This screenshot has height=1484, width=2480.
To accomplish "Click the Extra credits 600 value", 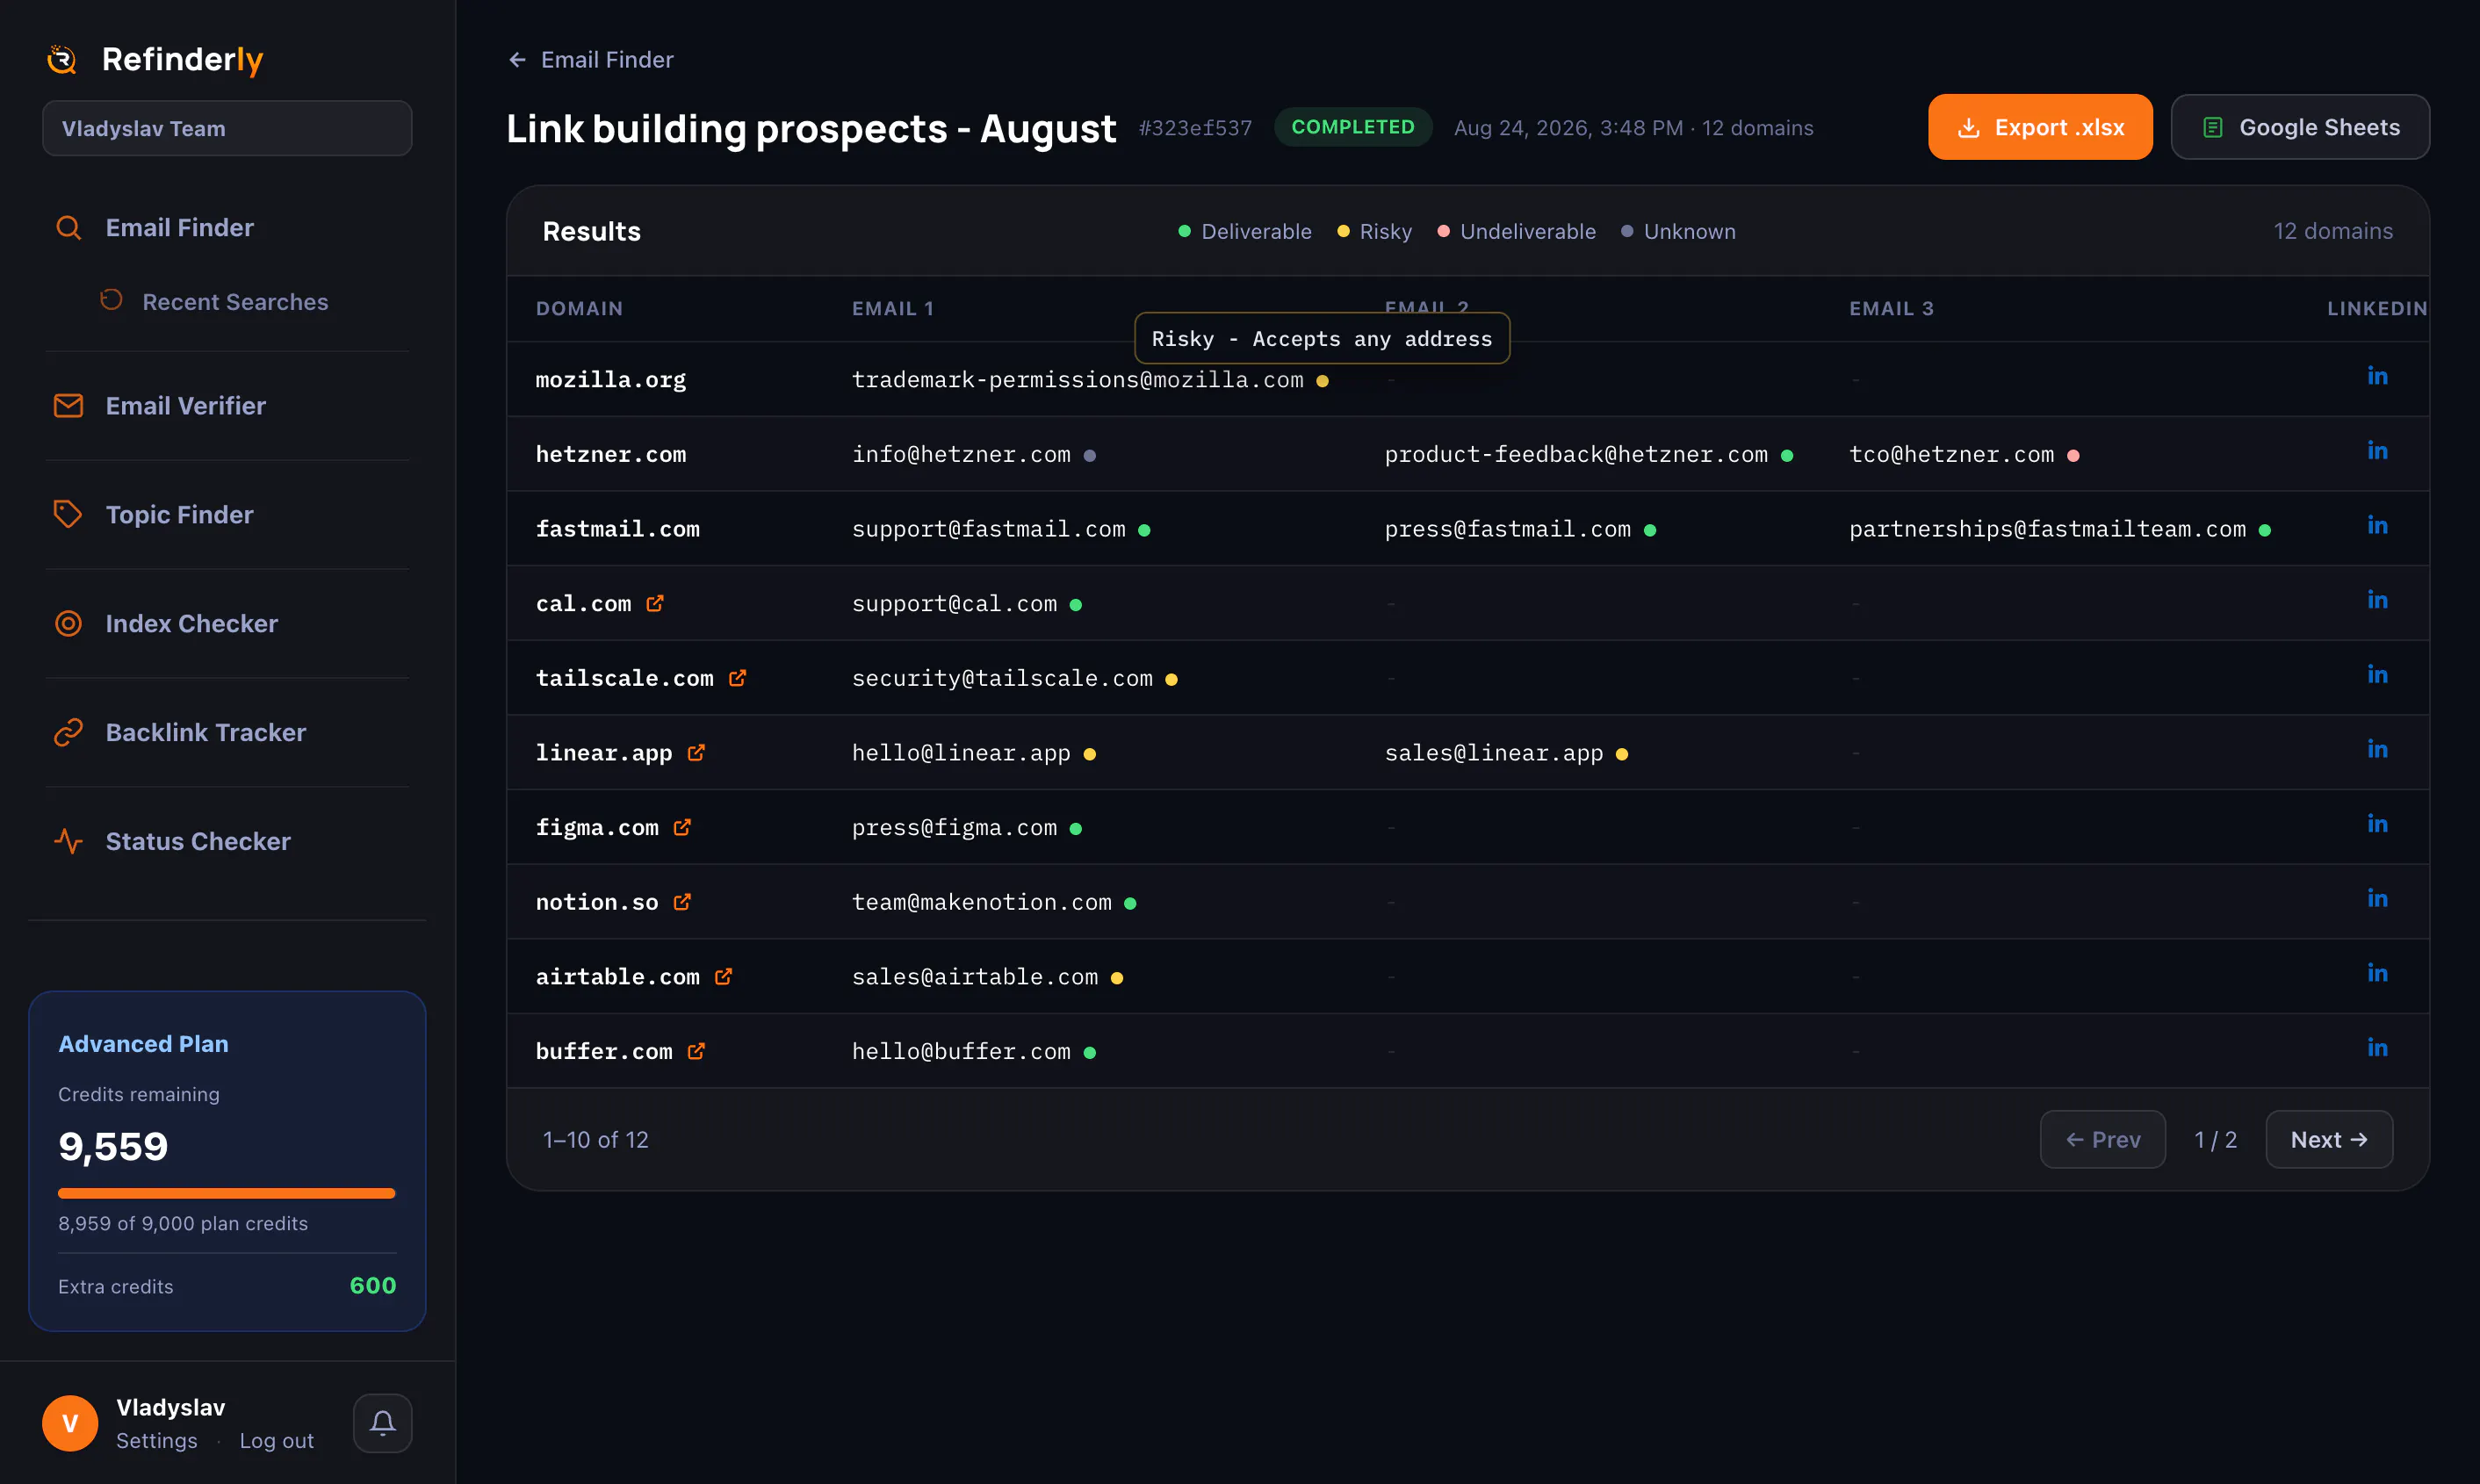I will point(373,1286).
